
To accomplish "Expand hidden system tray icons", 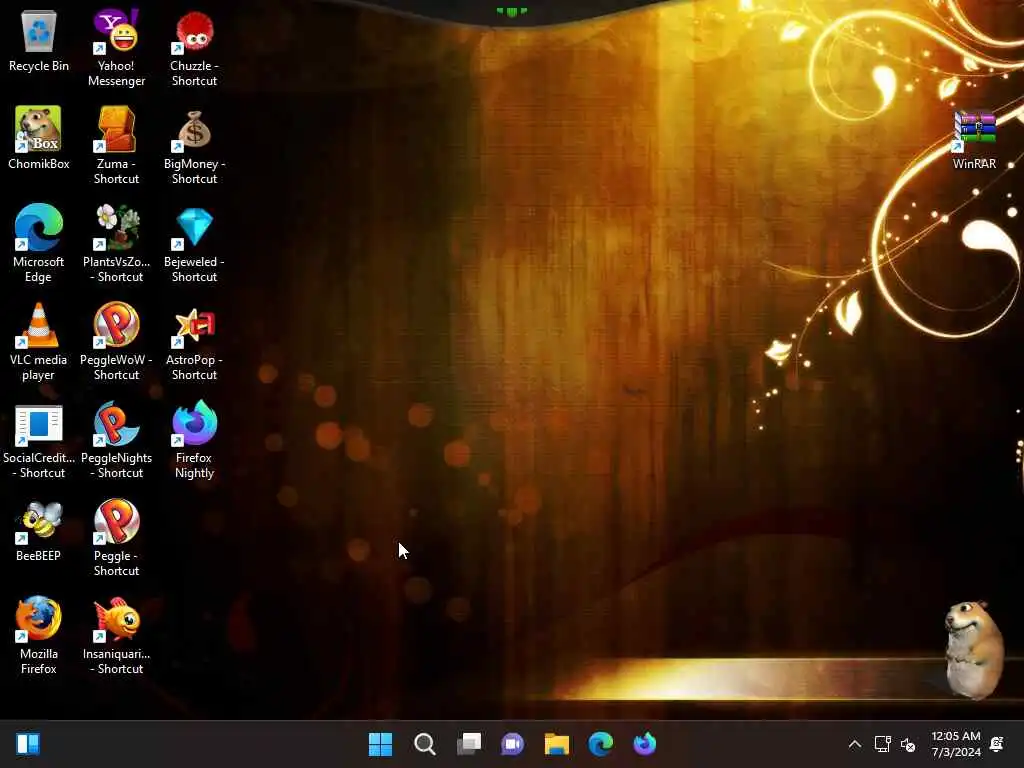I will point(854,744).
